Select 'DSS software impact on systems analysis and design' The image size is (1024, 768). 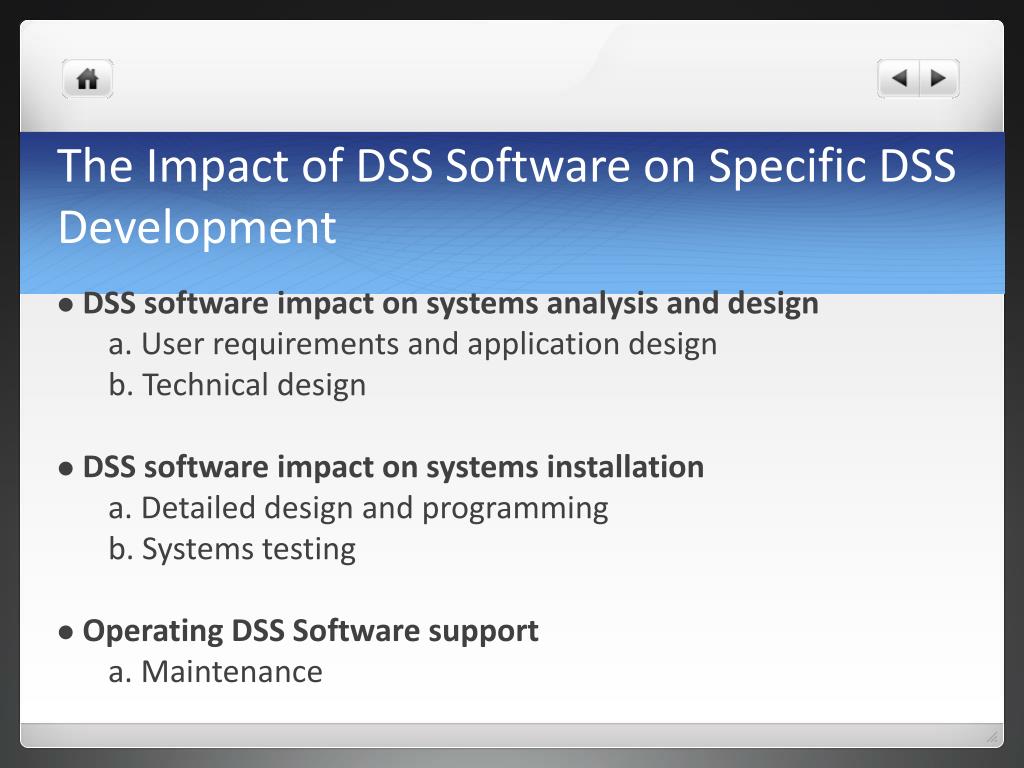pyautogui.click(x=451, y=304)
